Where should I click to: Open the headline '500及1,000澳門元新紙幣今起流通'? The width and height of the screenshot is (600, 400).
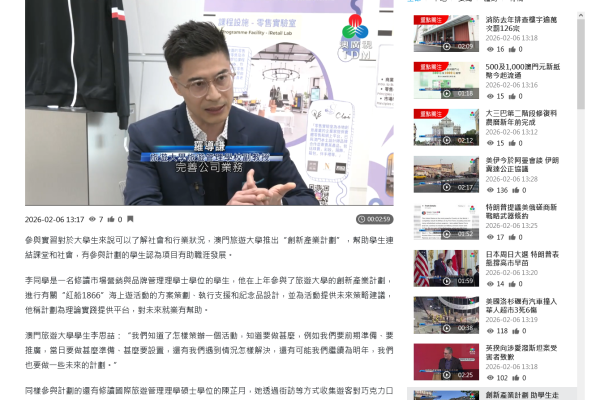pyautogui.click(x=522, y=71)
